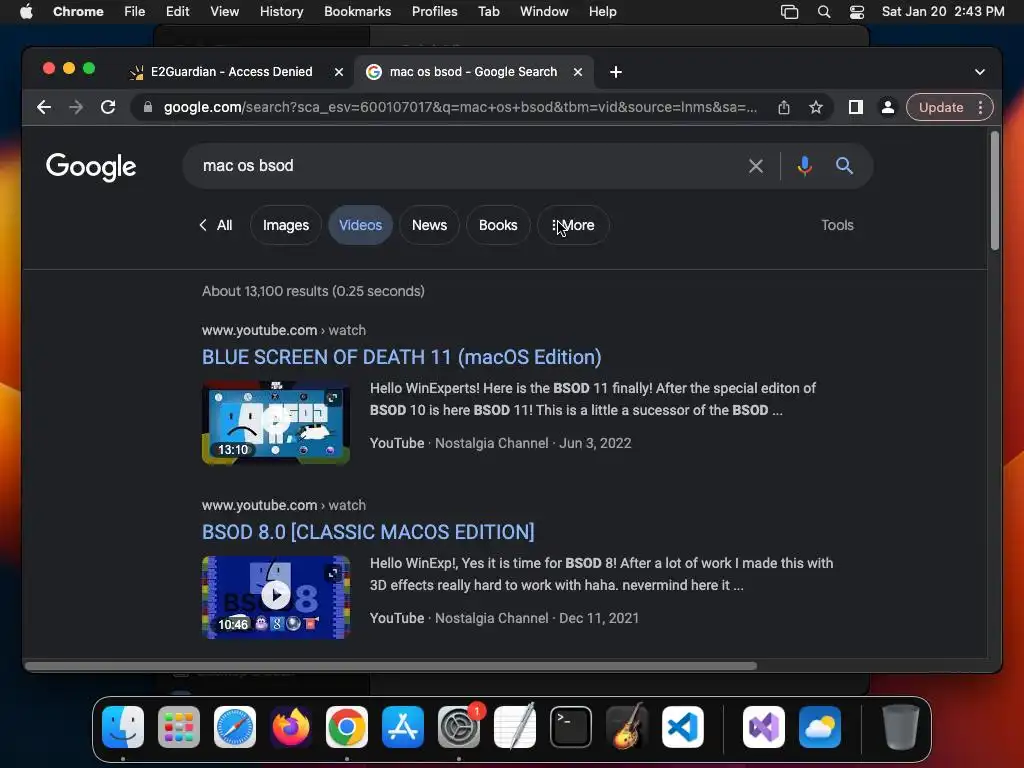Open the View menu
1024x768 pixels.
click(x=224, y=12)
